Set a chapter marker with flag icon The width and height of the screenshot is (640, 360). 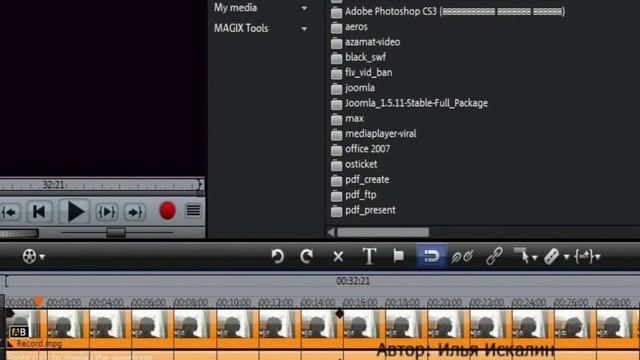398,256
